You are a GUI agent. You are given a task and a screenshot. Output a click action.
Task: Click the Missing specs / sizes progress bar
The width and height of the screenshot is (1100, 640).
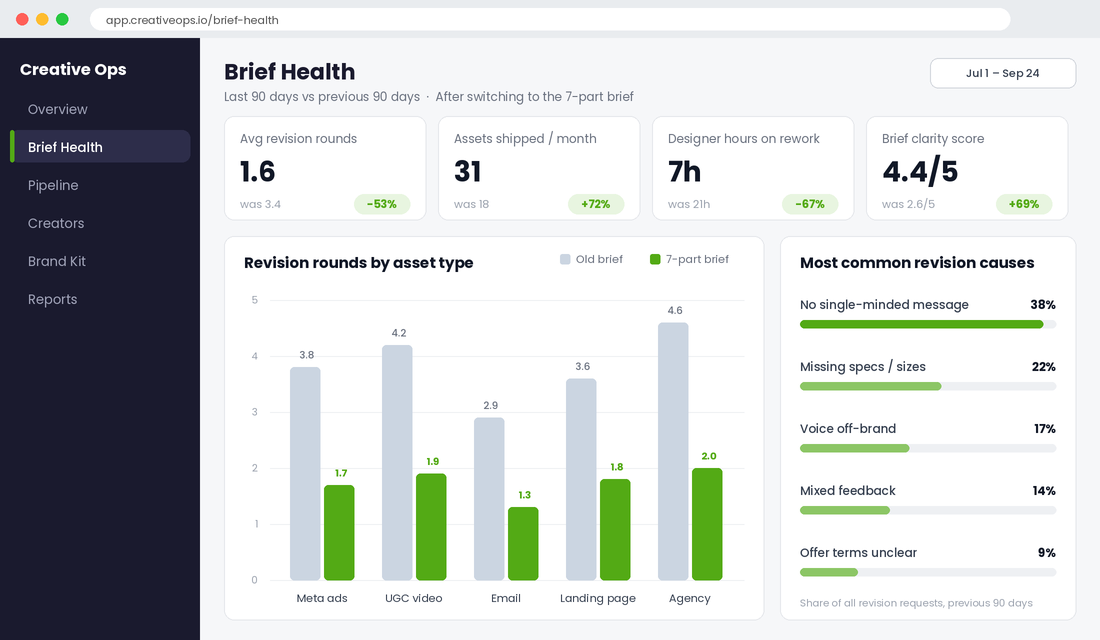927,386
